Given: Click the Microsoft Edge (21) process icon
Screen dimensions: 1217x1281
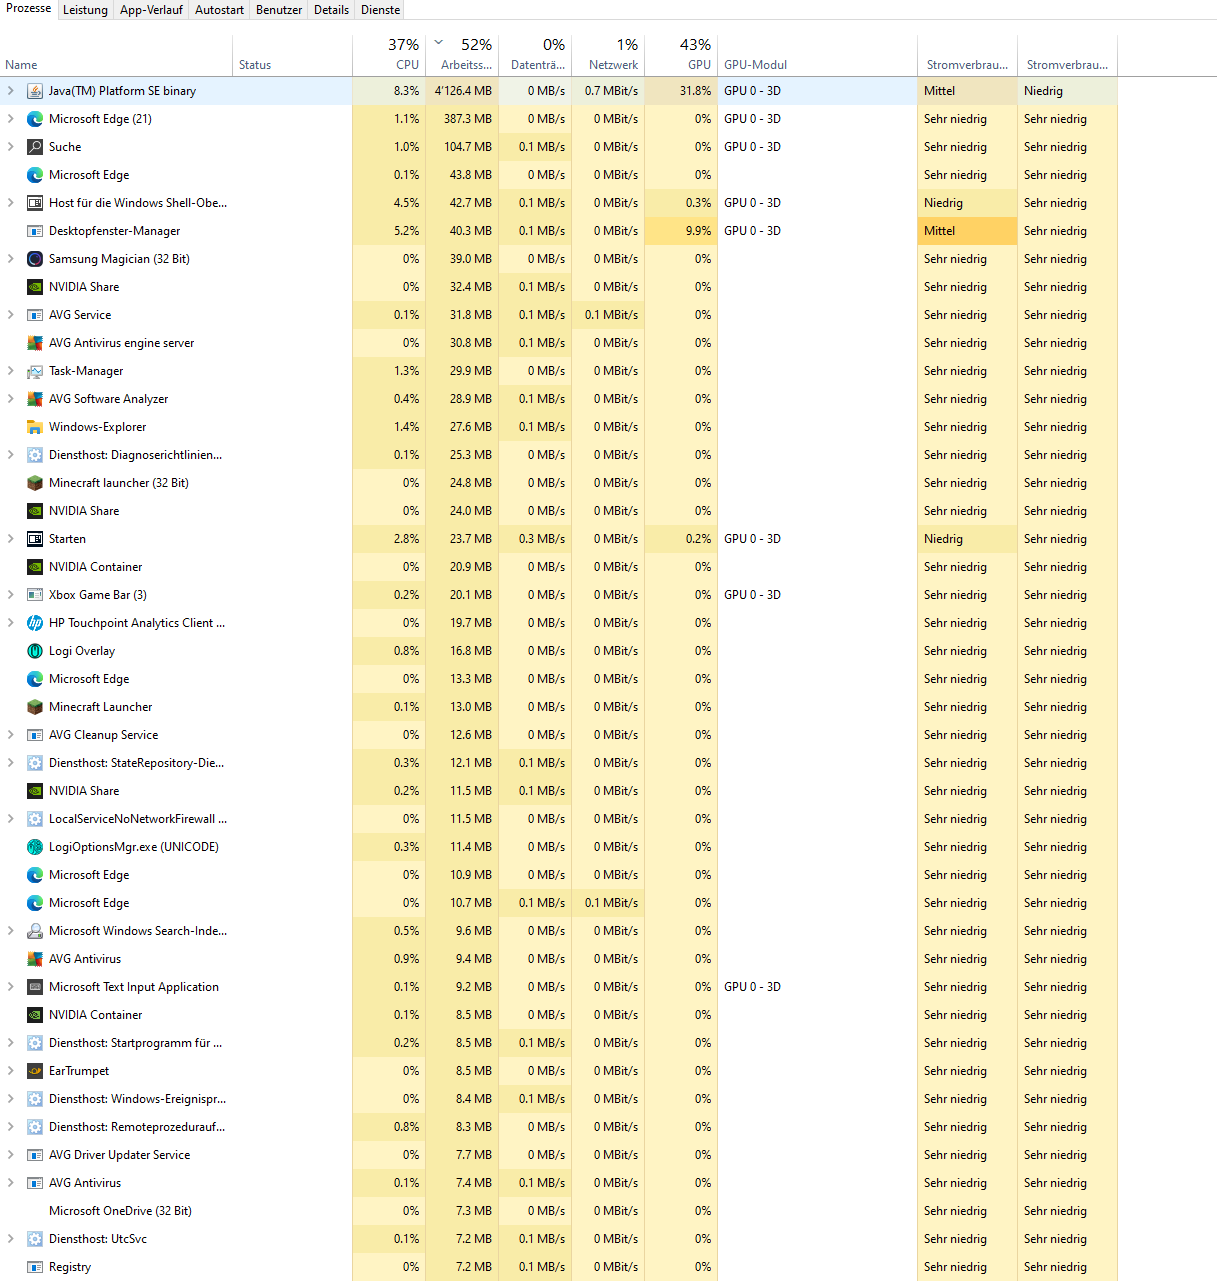Looking at the screenshot, I should [35, 119].
